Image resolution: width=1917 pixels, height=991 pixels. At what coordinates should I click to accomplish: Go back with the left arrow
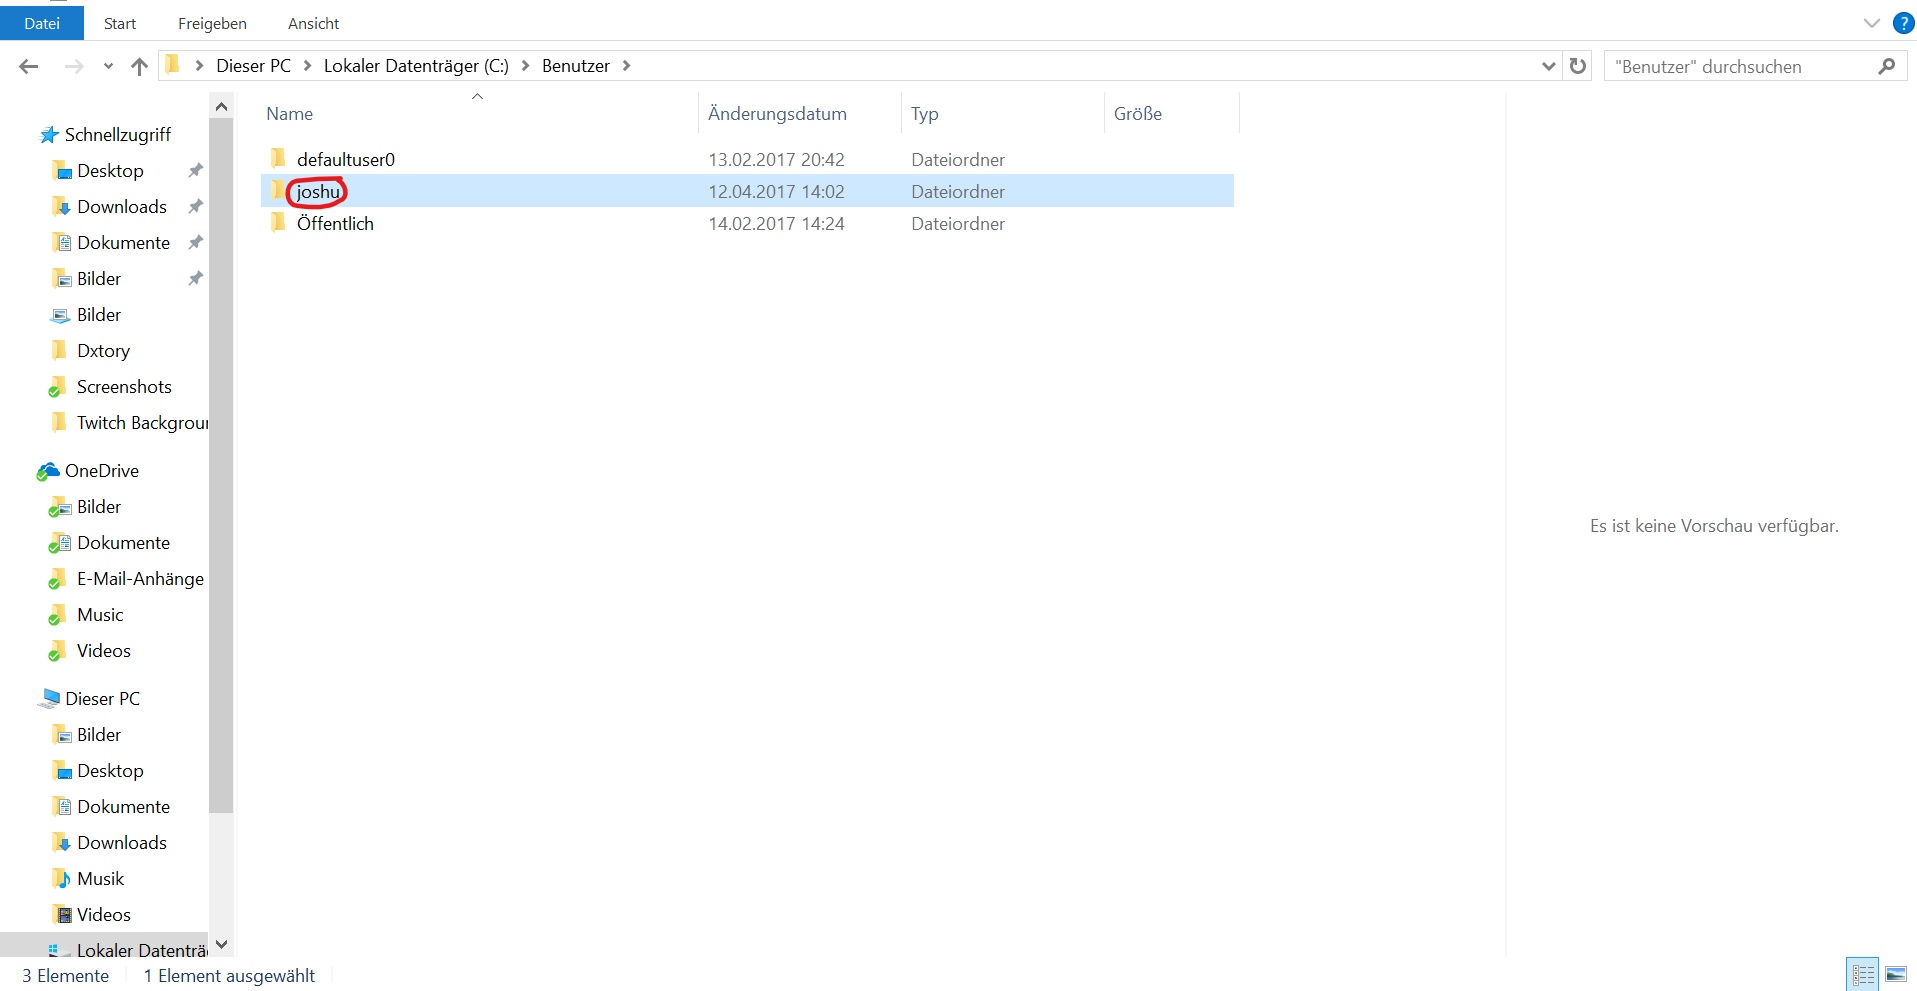point(29,66)
